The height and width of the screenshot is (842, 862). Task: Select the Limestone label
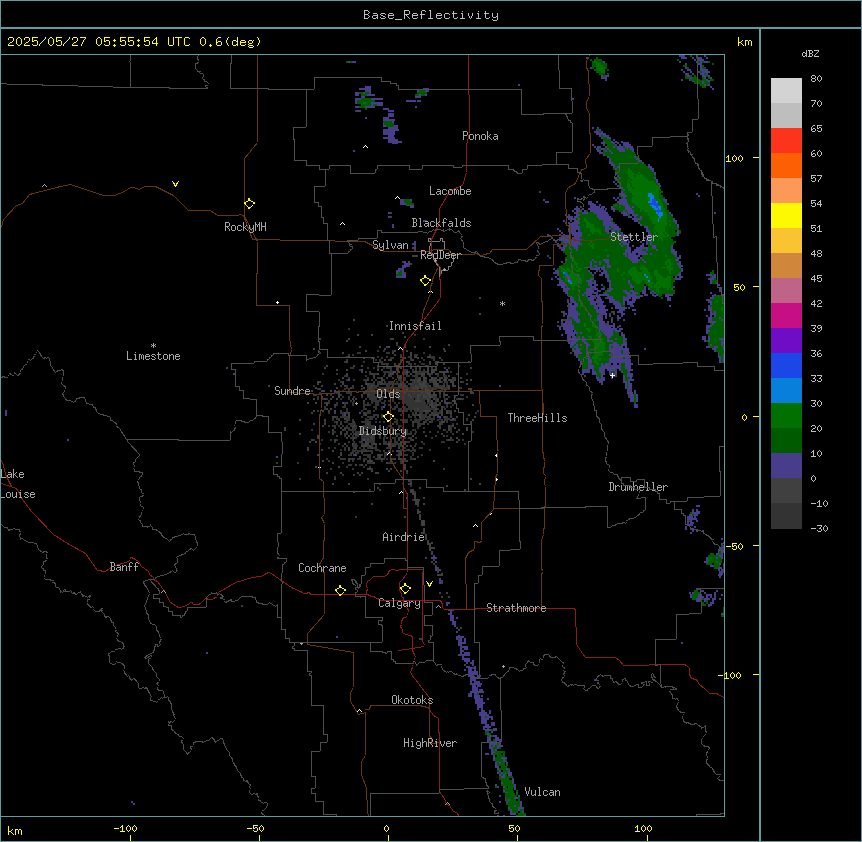[x=153, y=356]
